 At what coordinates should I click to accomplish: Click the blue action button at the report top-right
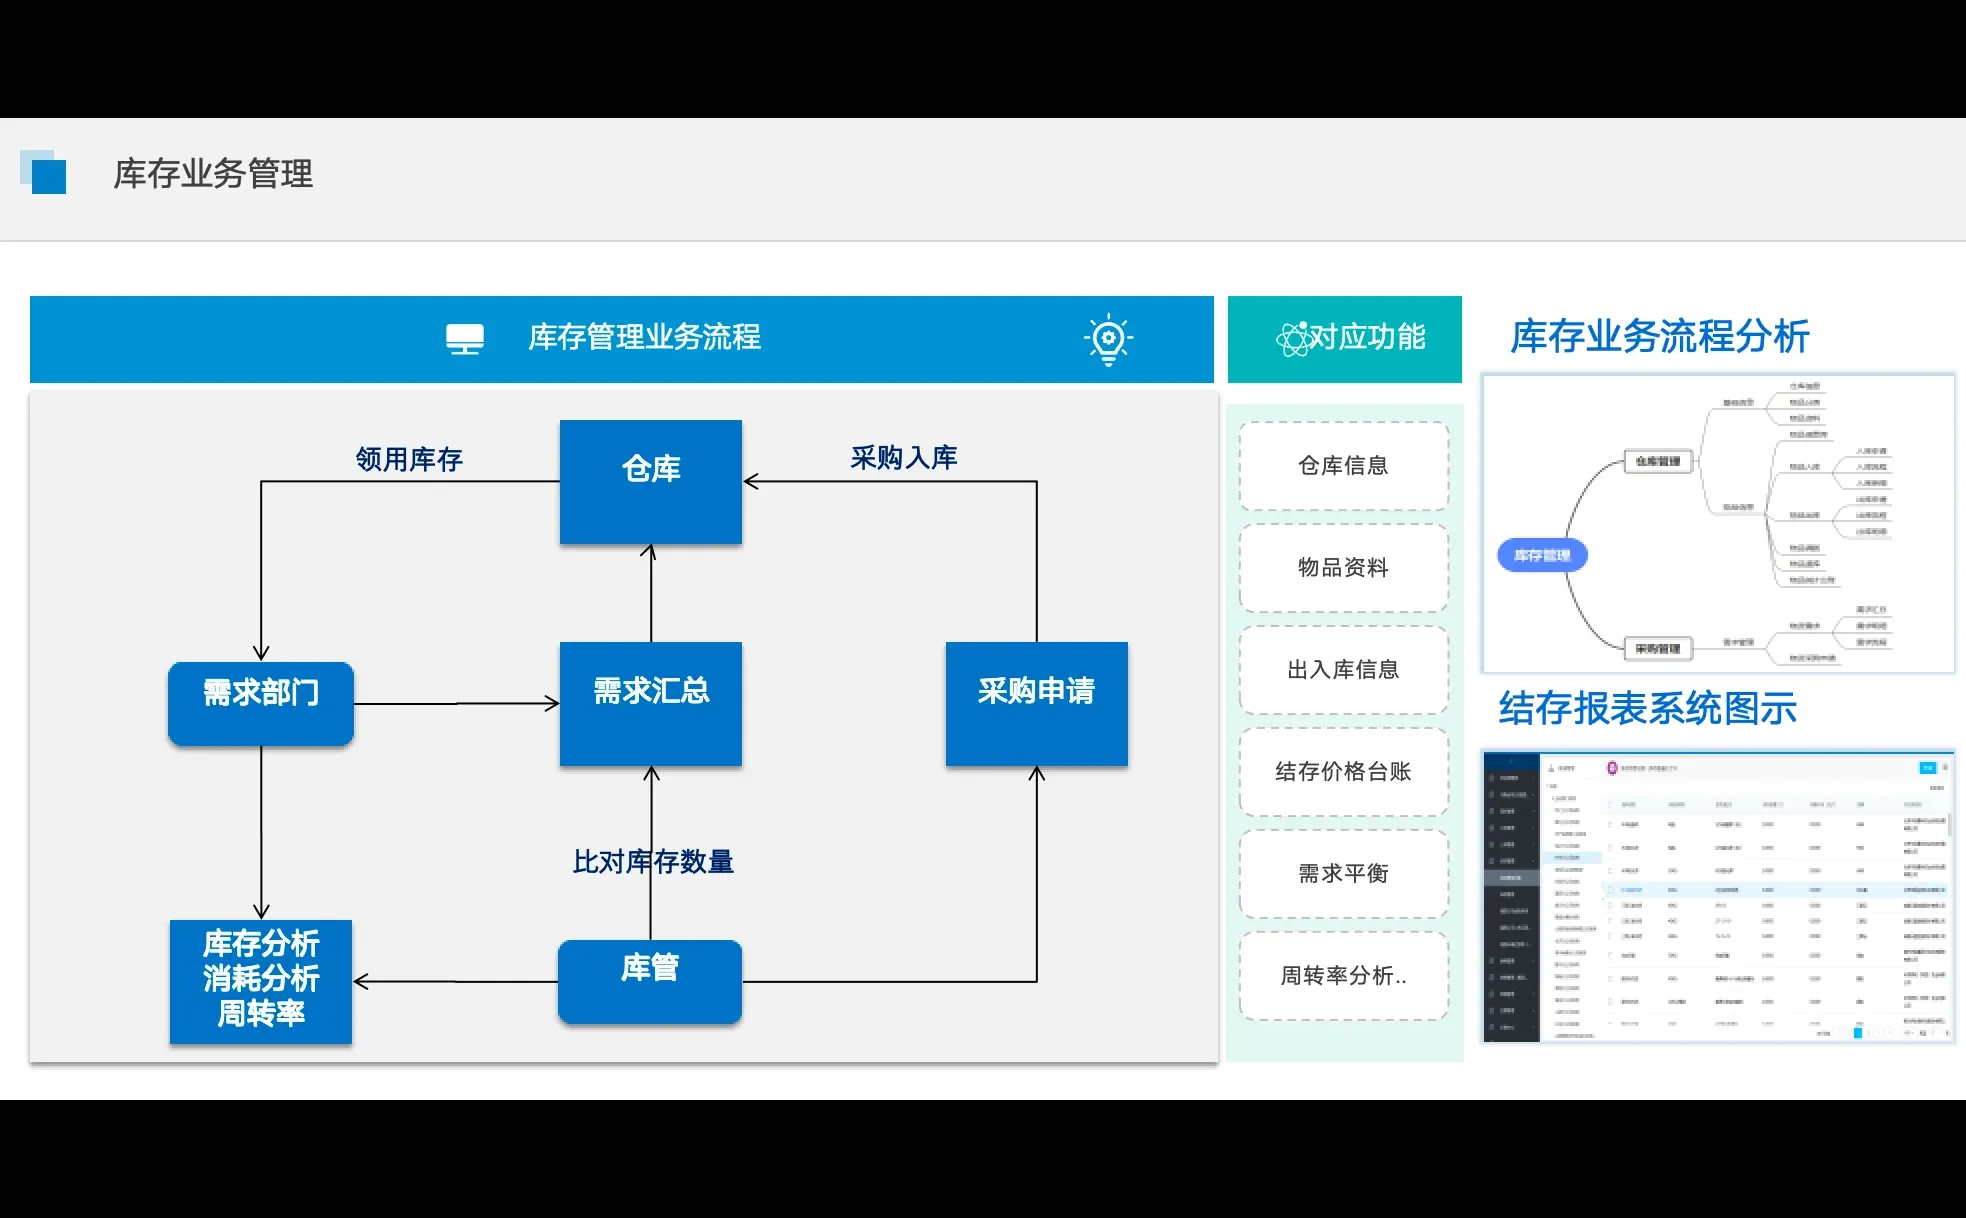(x=1928, y=768)
